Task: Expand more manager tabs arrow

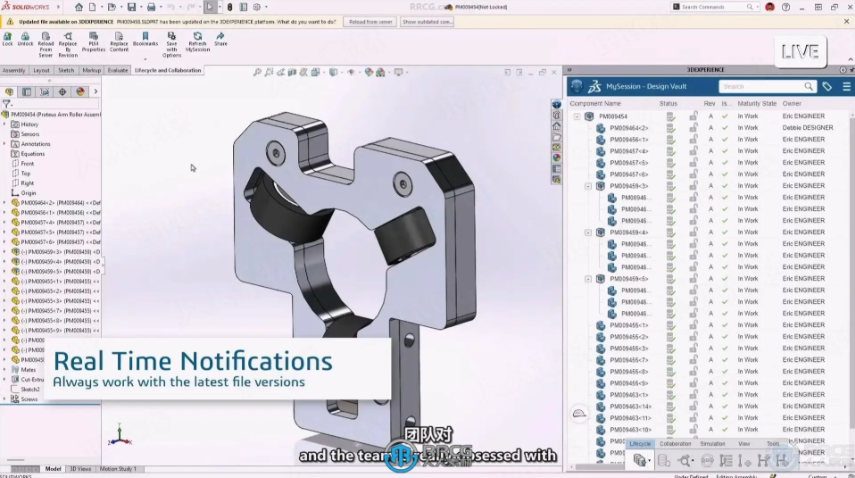Action: [x=95, y=92]
